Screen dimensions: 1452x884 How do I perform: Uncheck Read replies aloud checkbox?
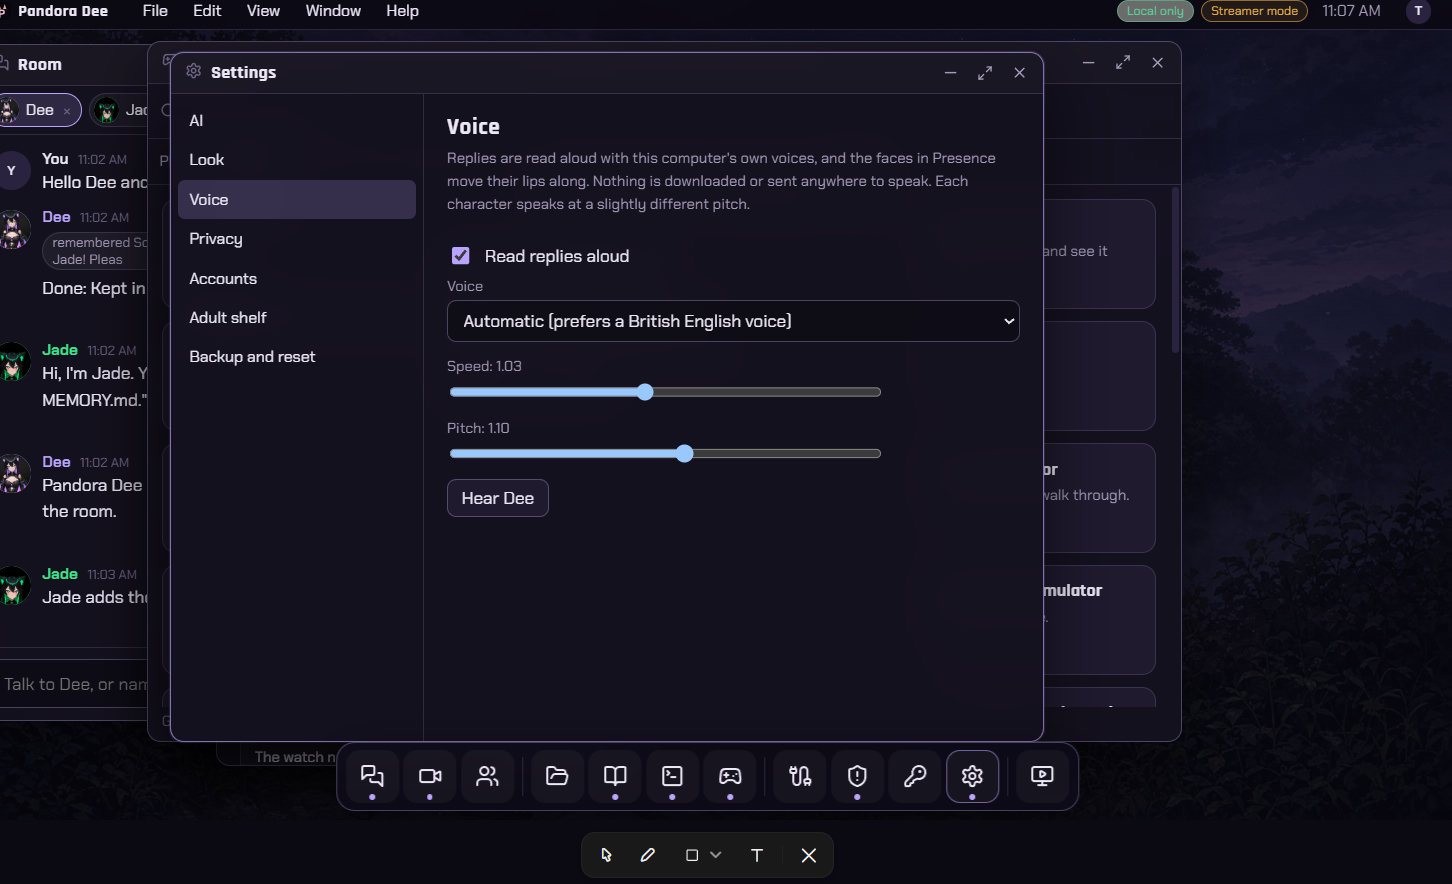[461, 256]
